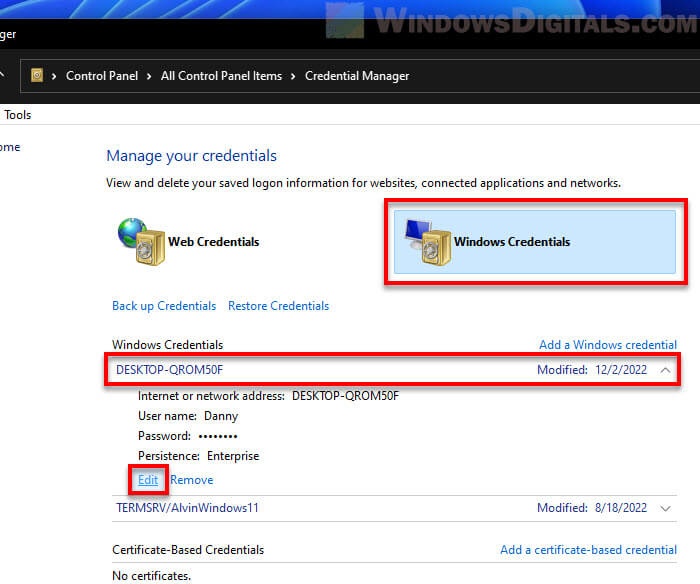The height and width of the screenshot is (584, 700).
Task: Expand the TERMSRV/AlvinWindows11 credential chevron
Action: 665,508
